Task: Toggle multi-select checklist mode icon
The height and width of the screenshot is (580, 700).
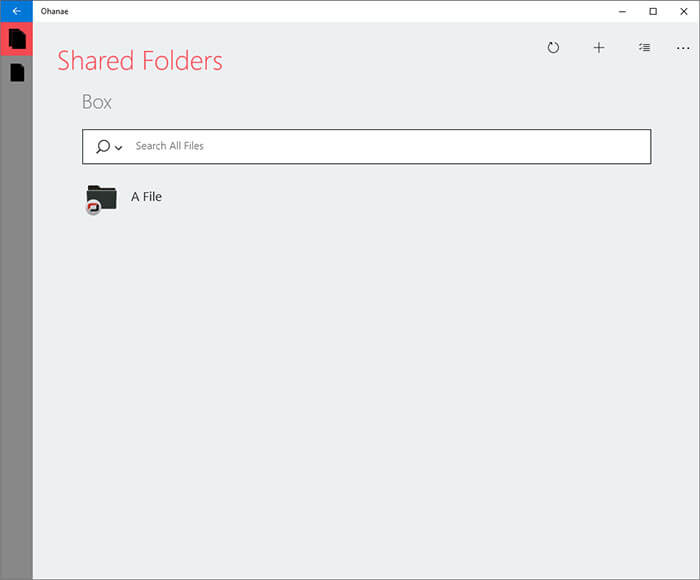Action: point(644,47)
